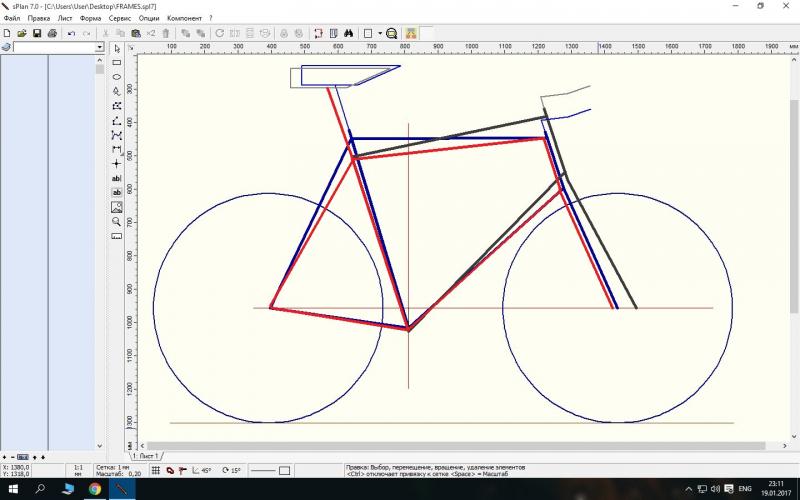The width and height of the screenshot is (800, 500).
Task: Select the rectangle drawing tool
Action: (x=117, y=62)
